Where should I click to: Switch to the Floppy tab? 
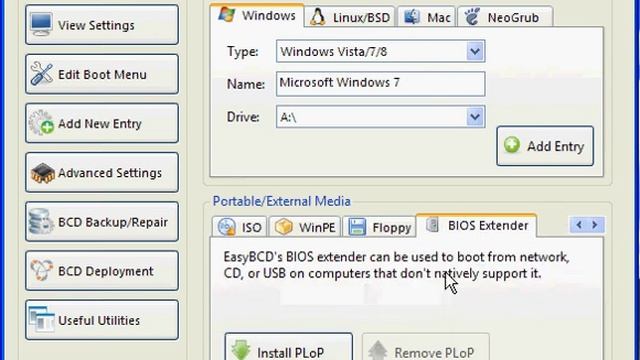[x=379, y=227]
